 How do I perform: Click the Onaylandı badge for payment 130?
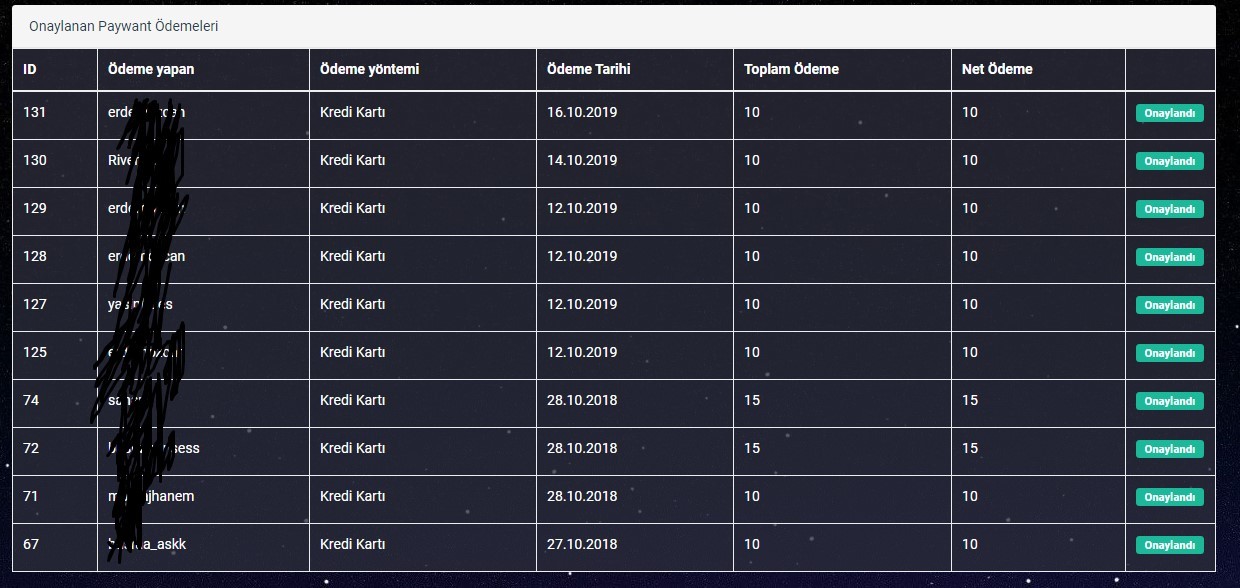click(1169, 161)
